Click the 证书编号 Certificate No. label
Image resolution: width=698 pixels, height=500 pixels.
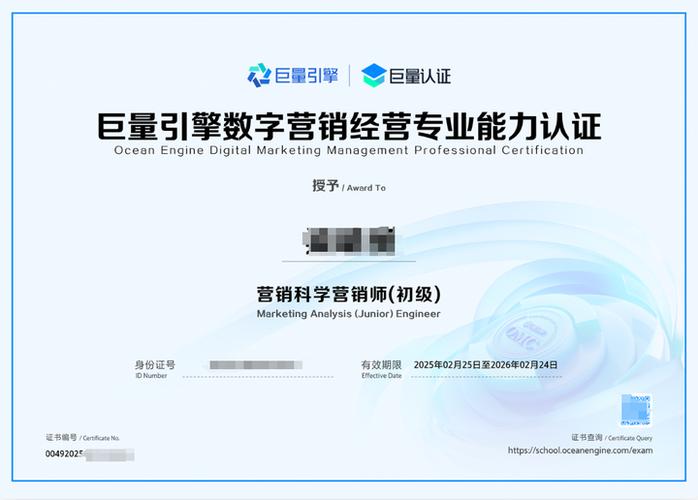click(x=83, y=438)
